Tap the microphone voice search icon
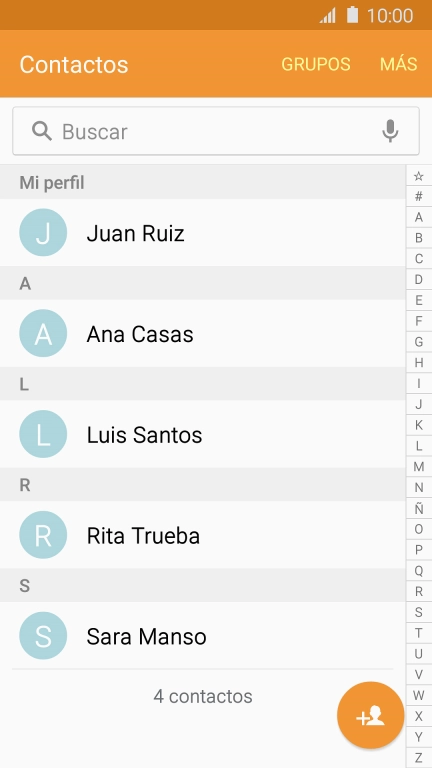This screenshot has height=768, width=432. (x=390, y=131)
